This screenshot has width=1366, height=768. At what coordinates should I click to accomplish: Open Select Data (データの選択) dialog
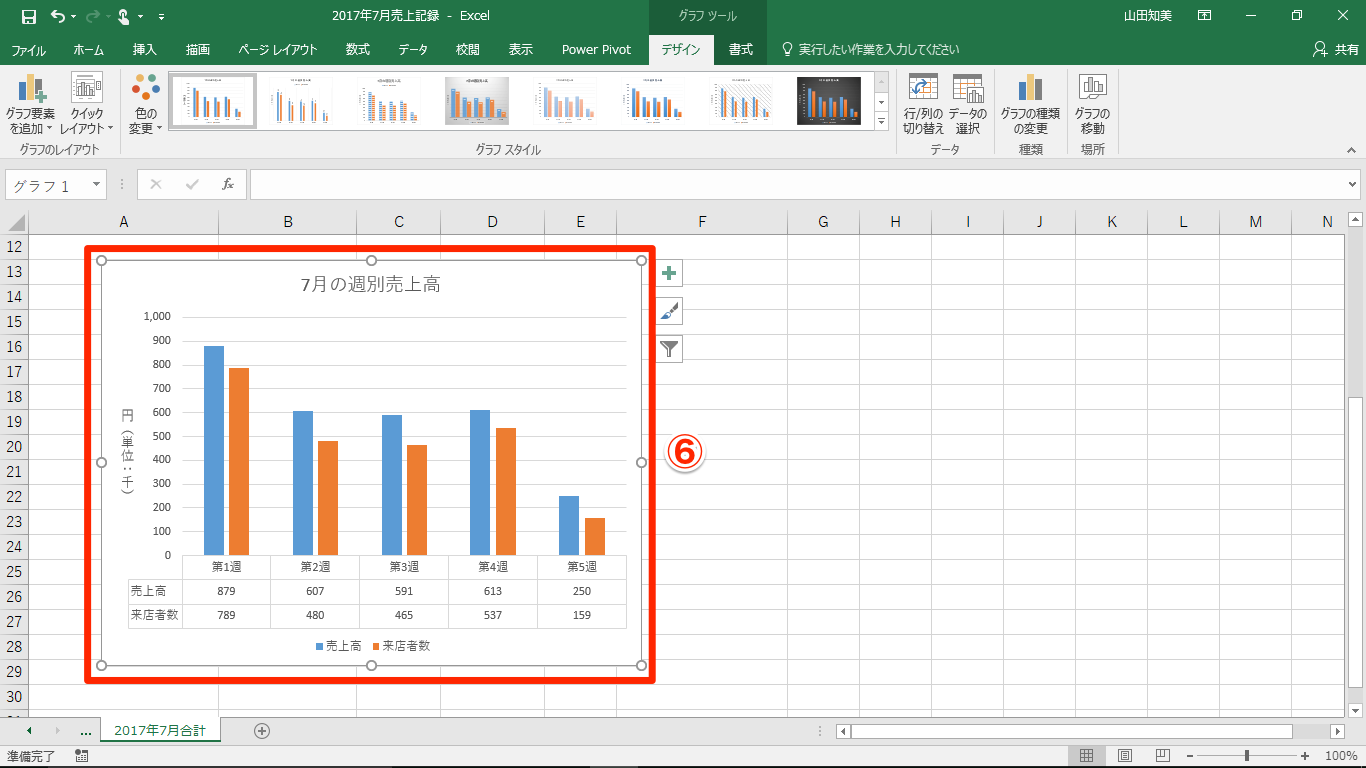click(x=968, y=105)
